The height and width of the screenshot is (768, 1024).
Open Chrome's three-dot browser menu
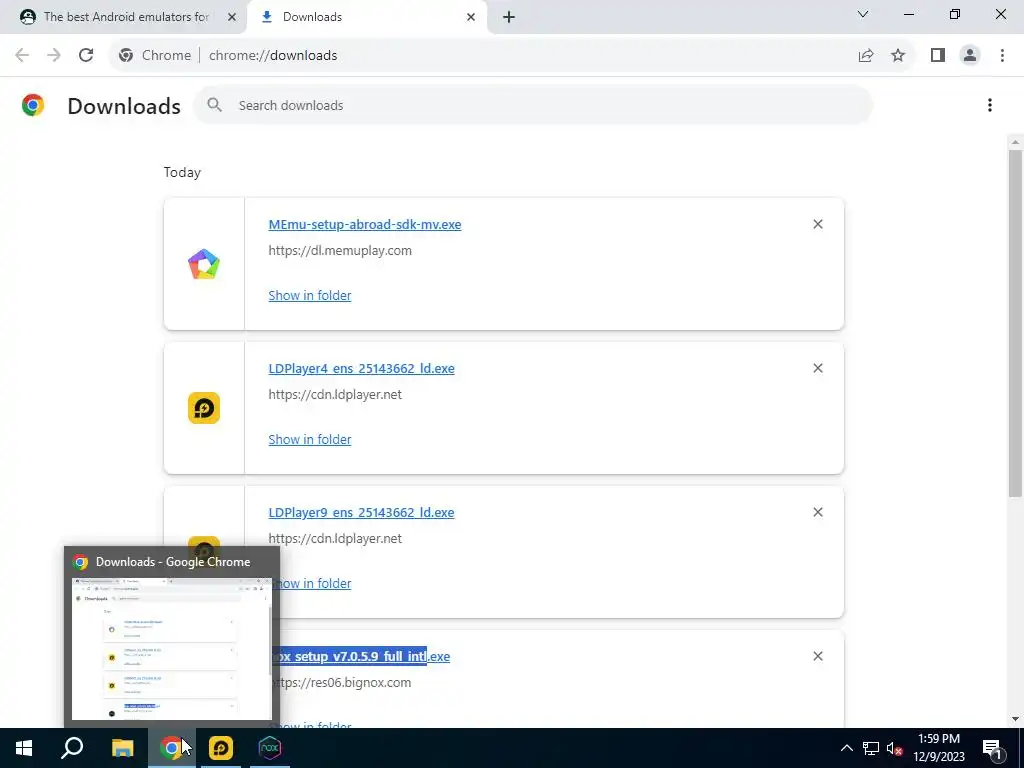pos(1002,56)
